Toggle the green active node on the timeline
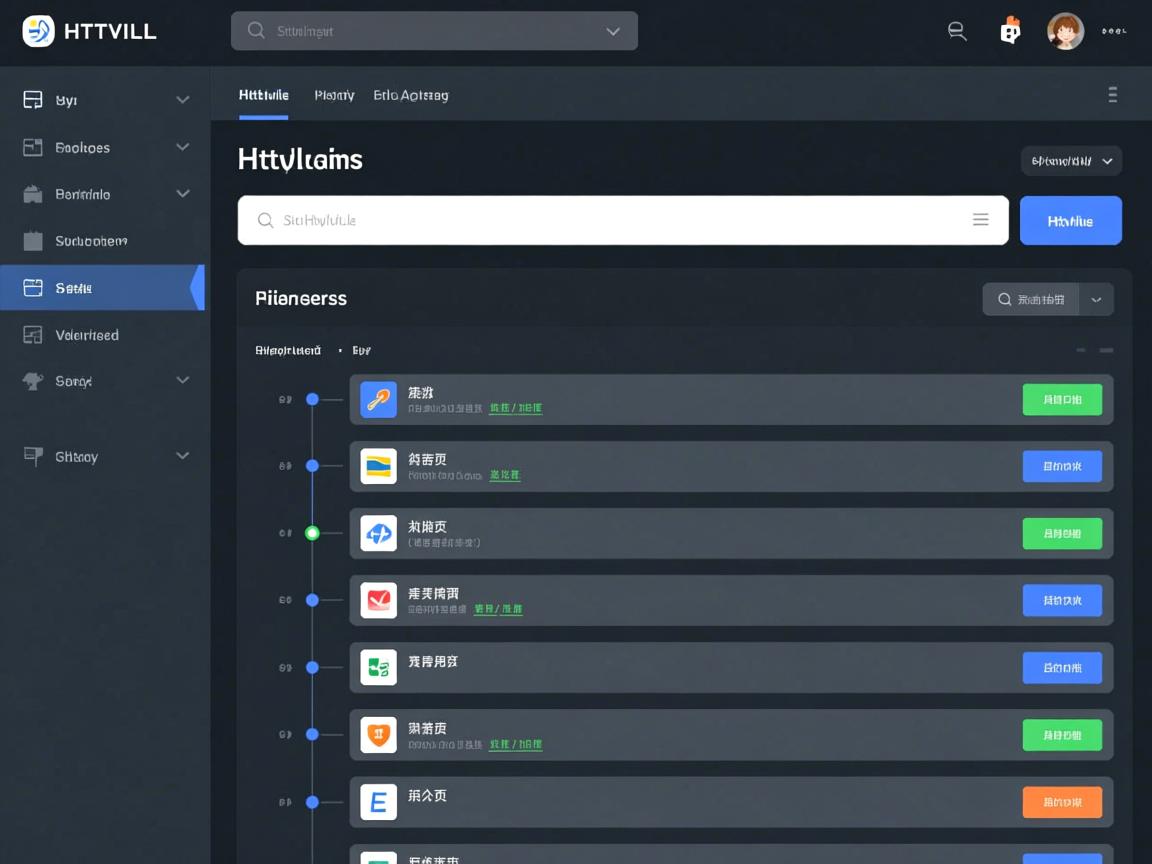 [x=311, y=533]
